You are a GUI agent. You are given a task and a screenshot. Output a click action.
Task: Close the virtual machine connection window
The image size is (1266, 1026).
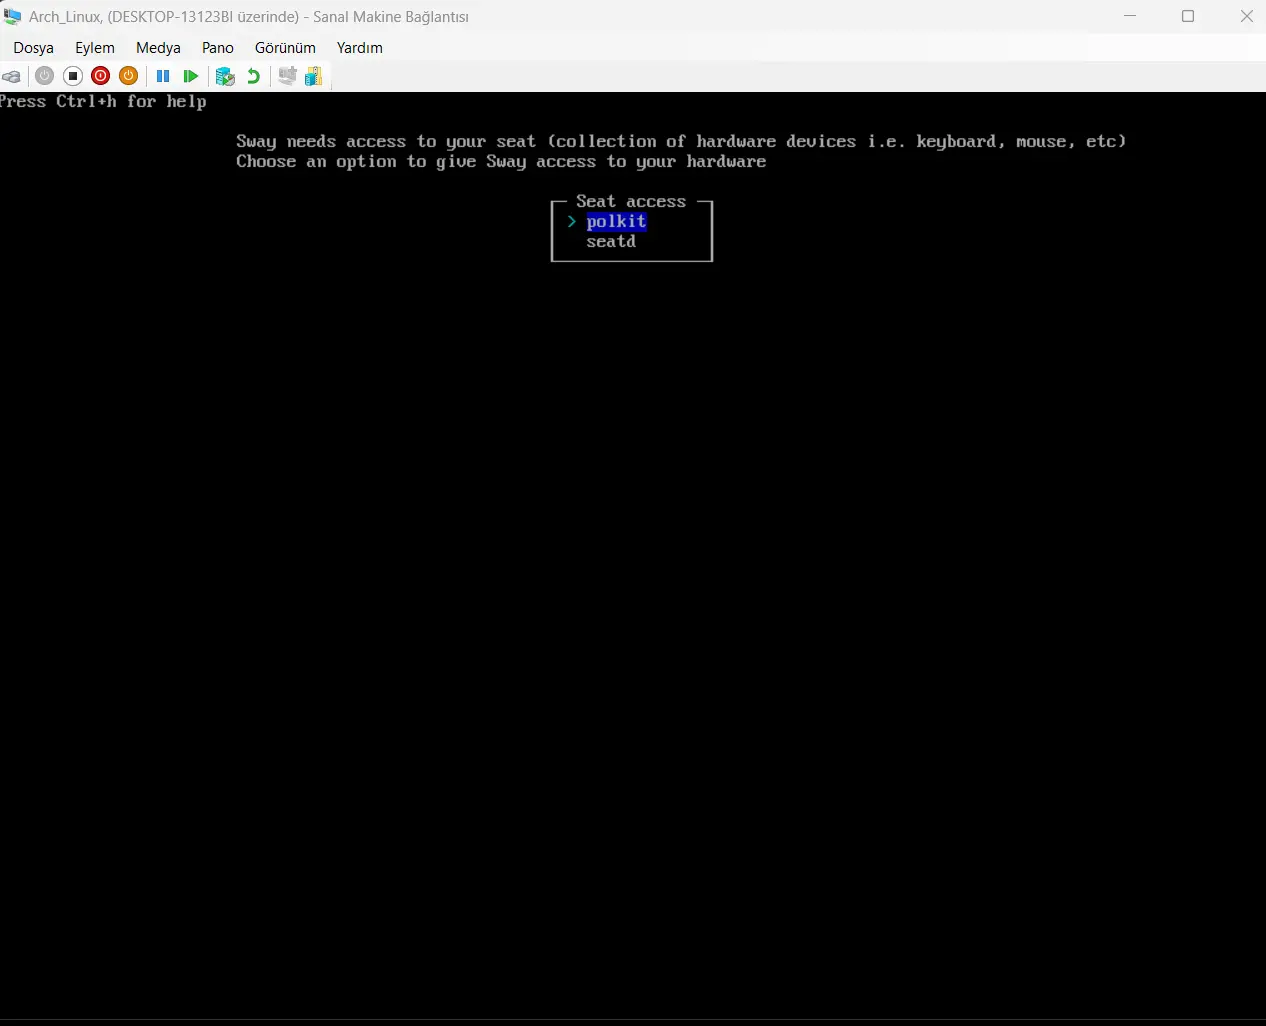1246,16
